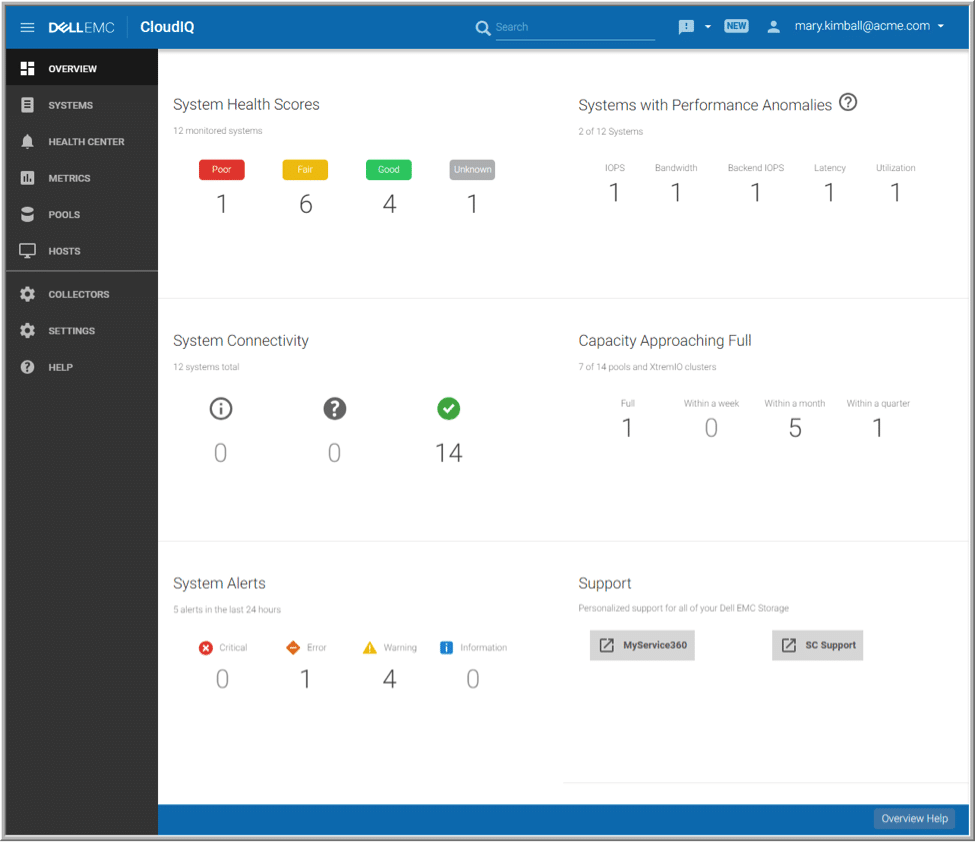Click the search magnifier icon

(x=483, y=28)
